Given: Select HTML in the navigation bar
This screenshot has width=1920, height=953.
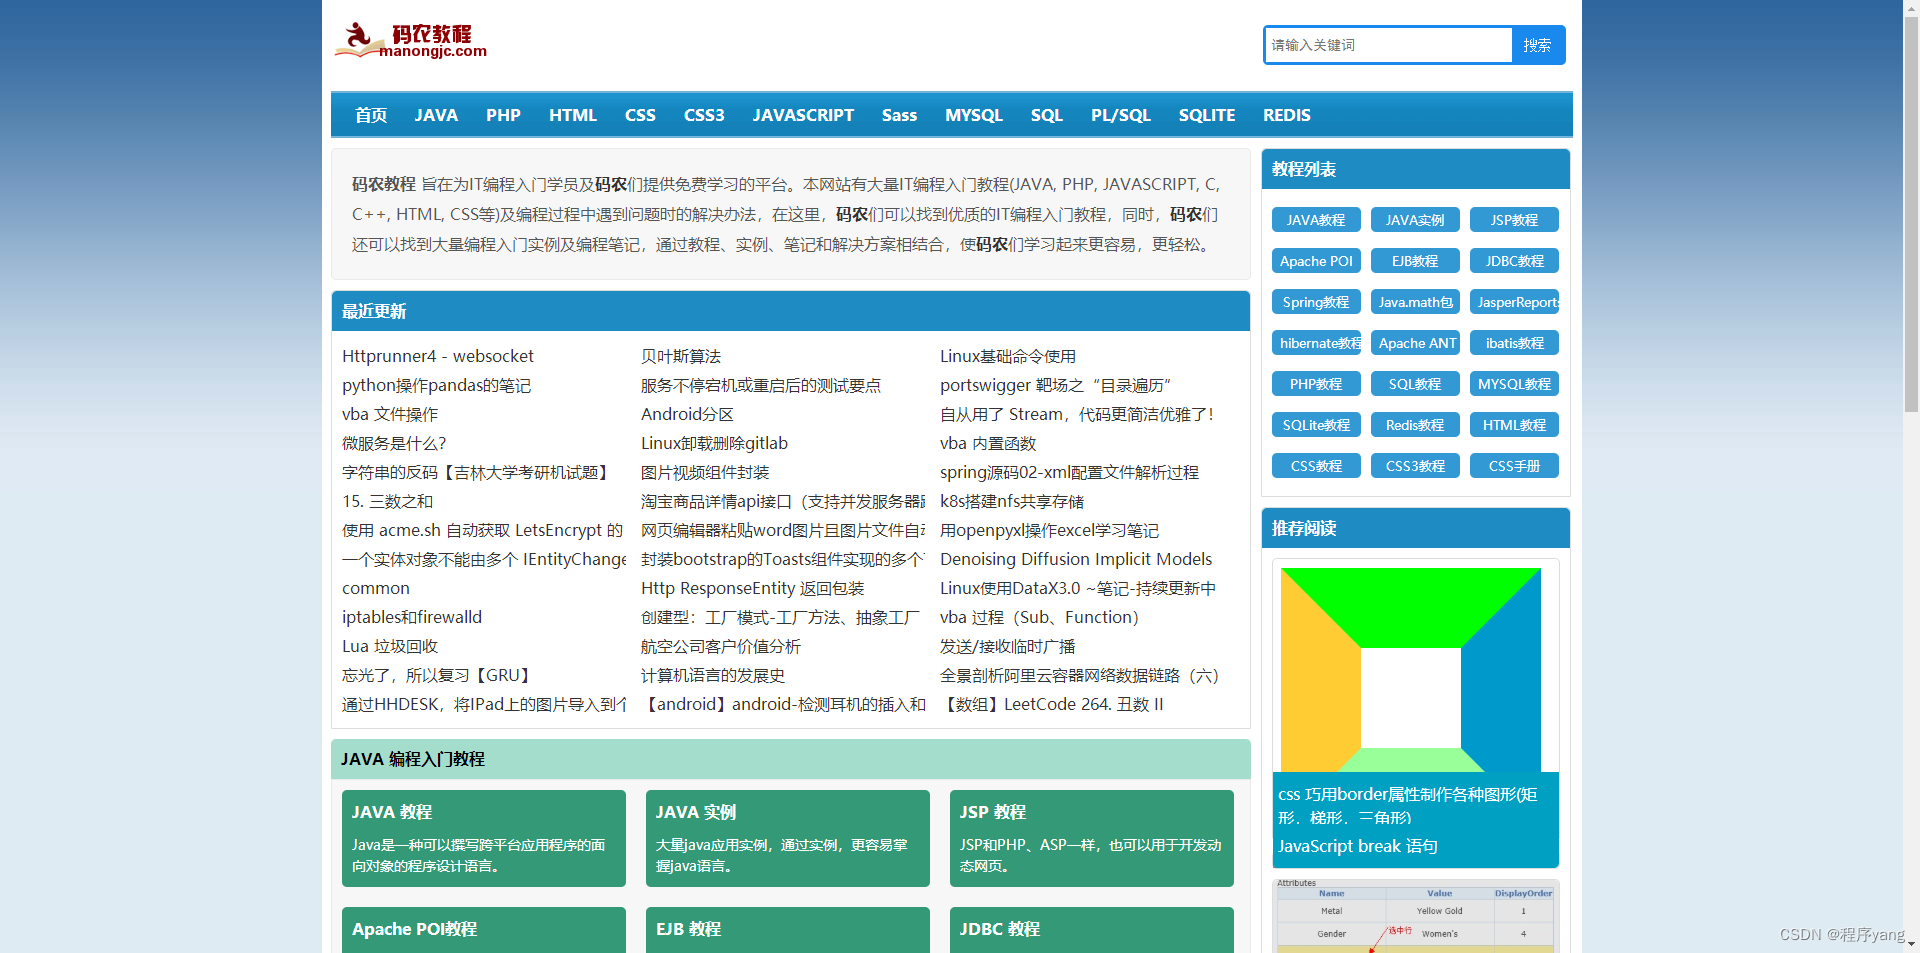Looking at the screenshot, I should pos(573,115).
